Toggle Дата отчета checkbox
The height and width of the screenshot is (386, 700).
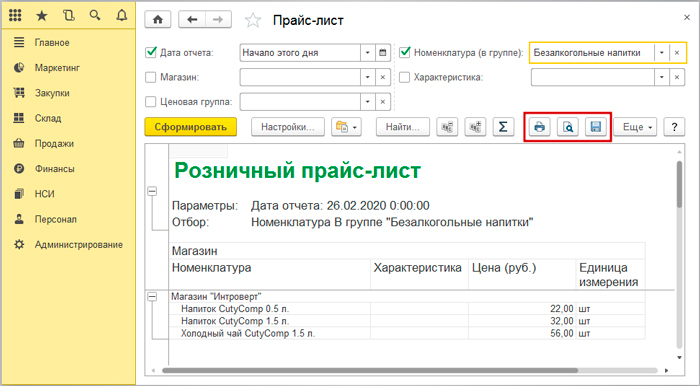151,53
